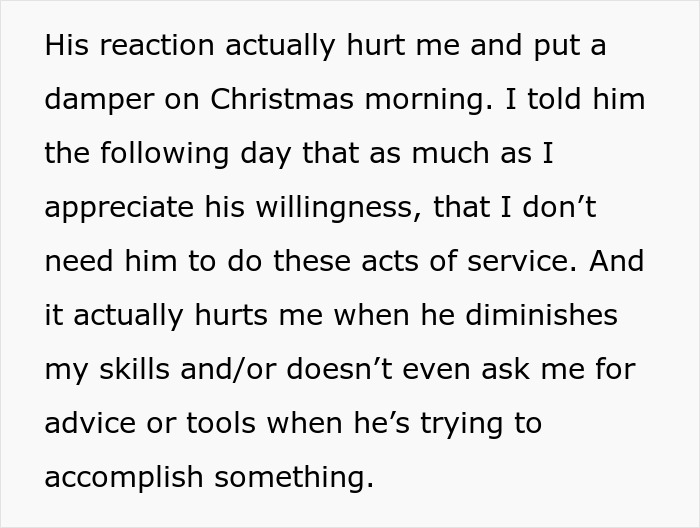Click the word "acts"

(395, 262)
